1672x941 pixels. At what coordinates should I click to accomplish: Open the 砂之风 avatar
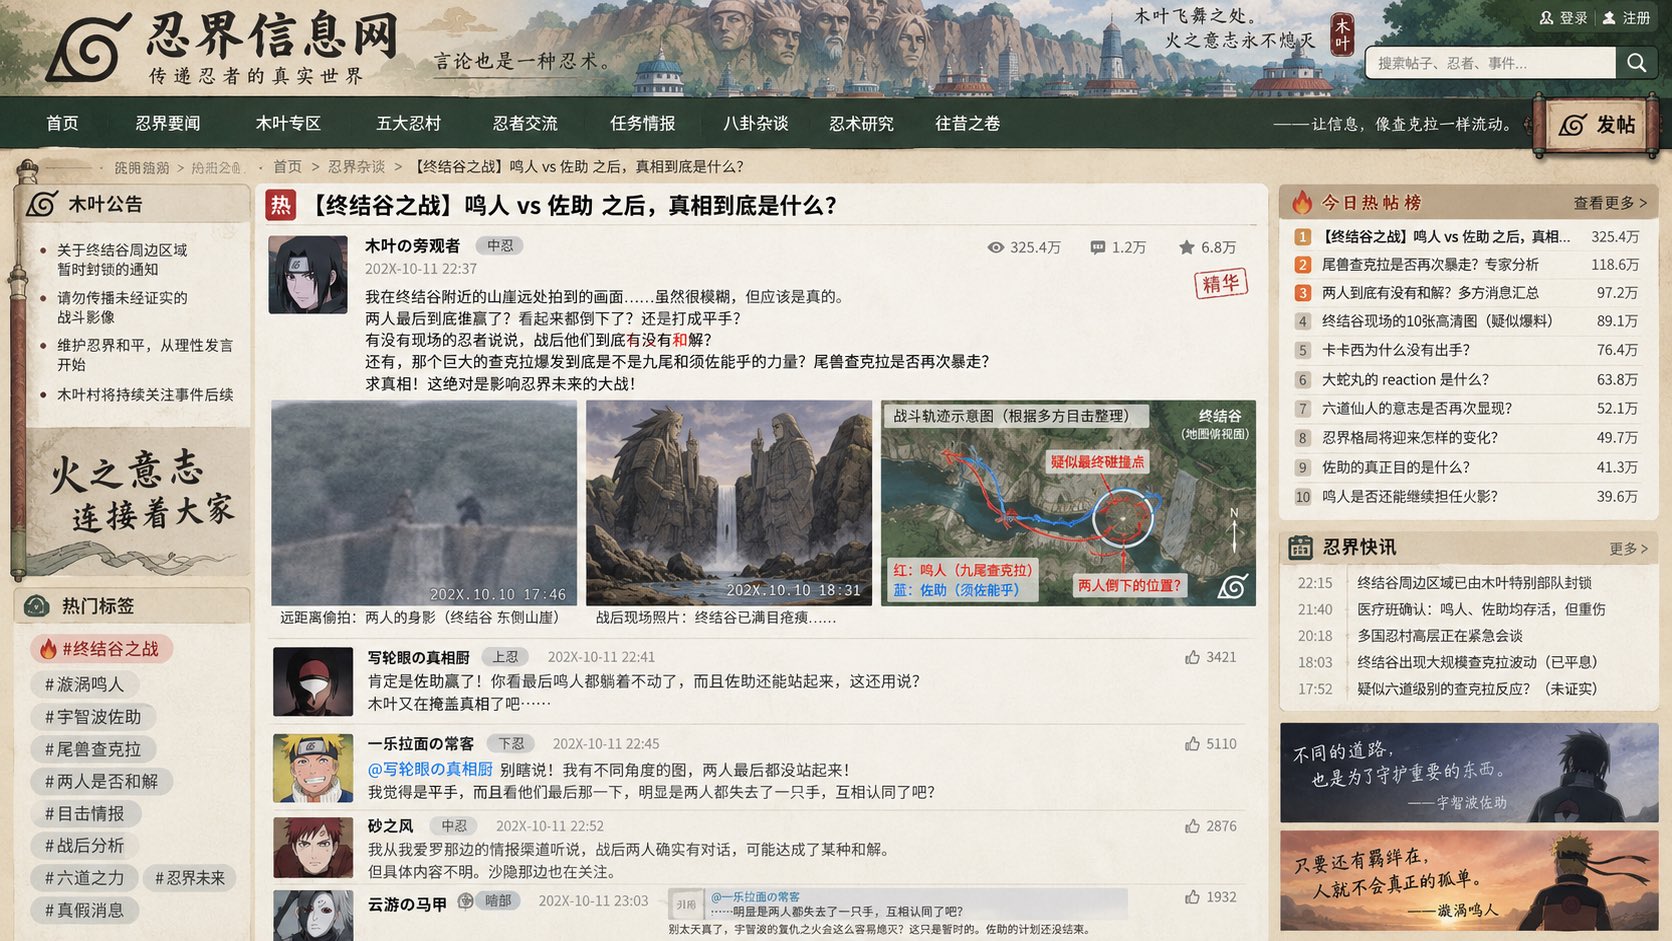click(x=313, y=848)
